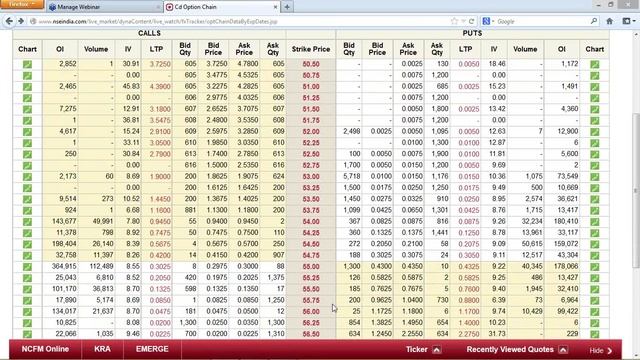This screenshot has width=640, height=360.
Task: Open the puts chart for strike 55.00
Action: click(595, 267)
